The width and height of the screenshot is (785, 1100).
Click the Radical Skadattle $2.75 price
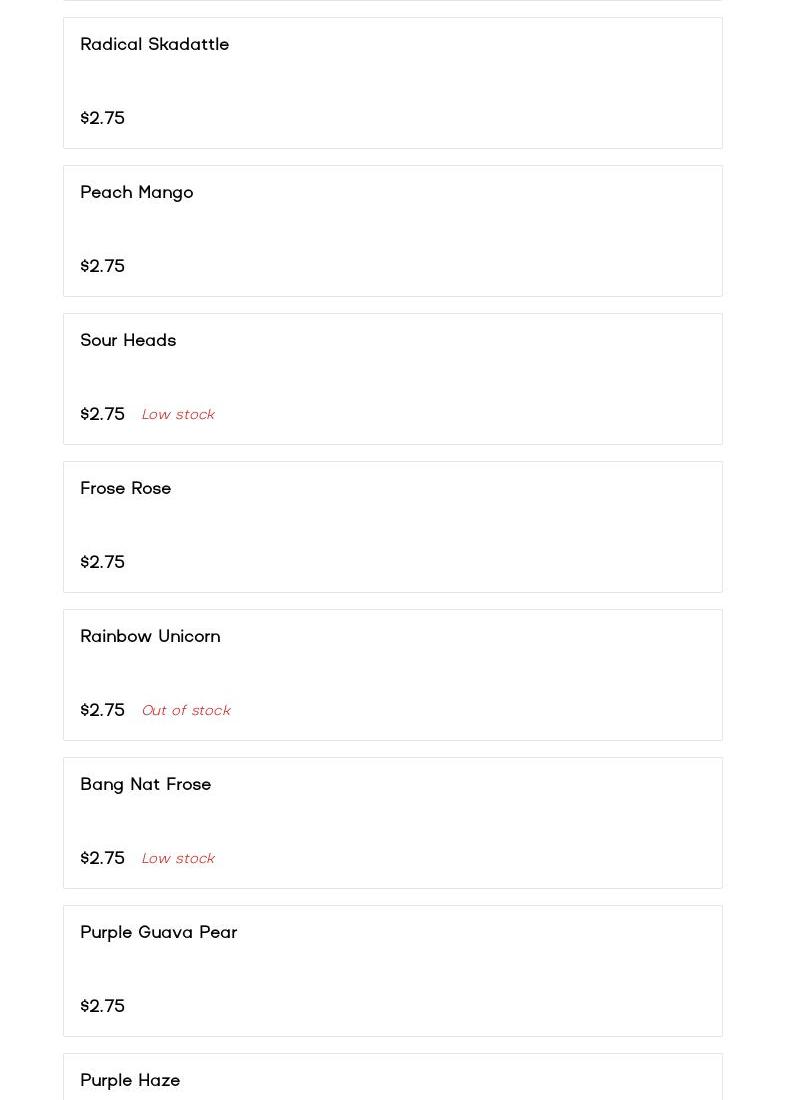pyautogui.click(x=102, y=118)
